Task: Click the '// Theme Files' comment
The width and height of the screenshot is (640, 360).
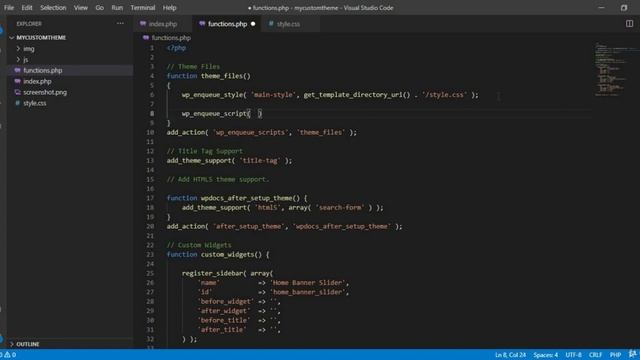Action: click(x=193, y=67)
